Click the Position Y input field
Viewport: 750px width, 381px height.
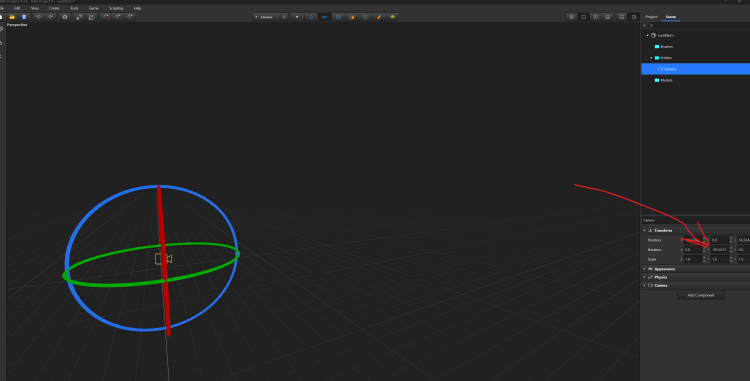[719, 240]
